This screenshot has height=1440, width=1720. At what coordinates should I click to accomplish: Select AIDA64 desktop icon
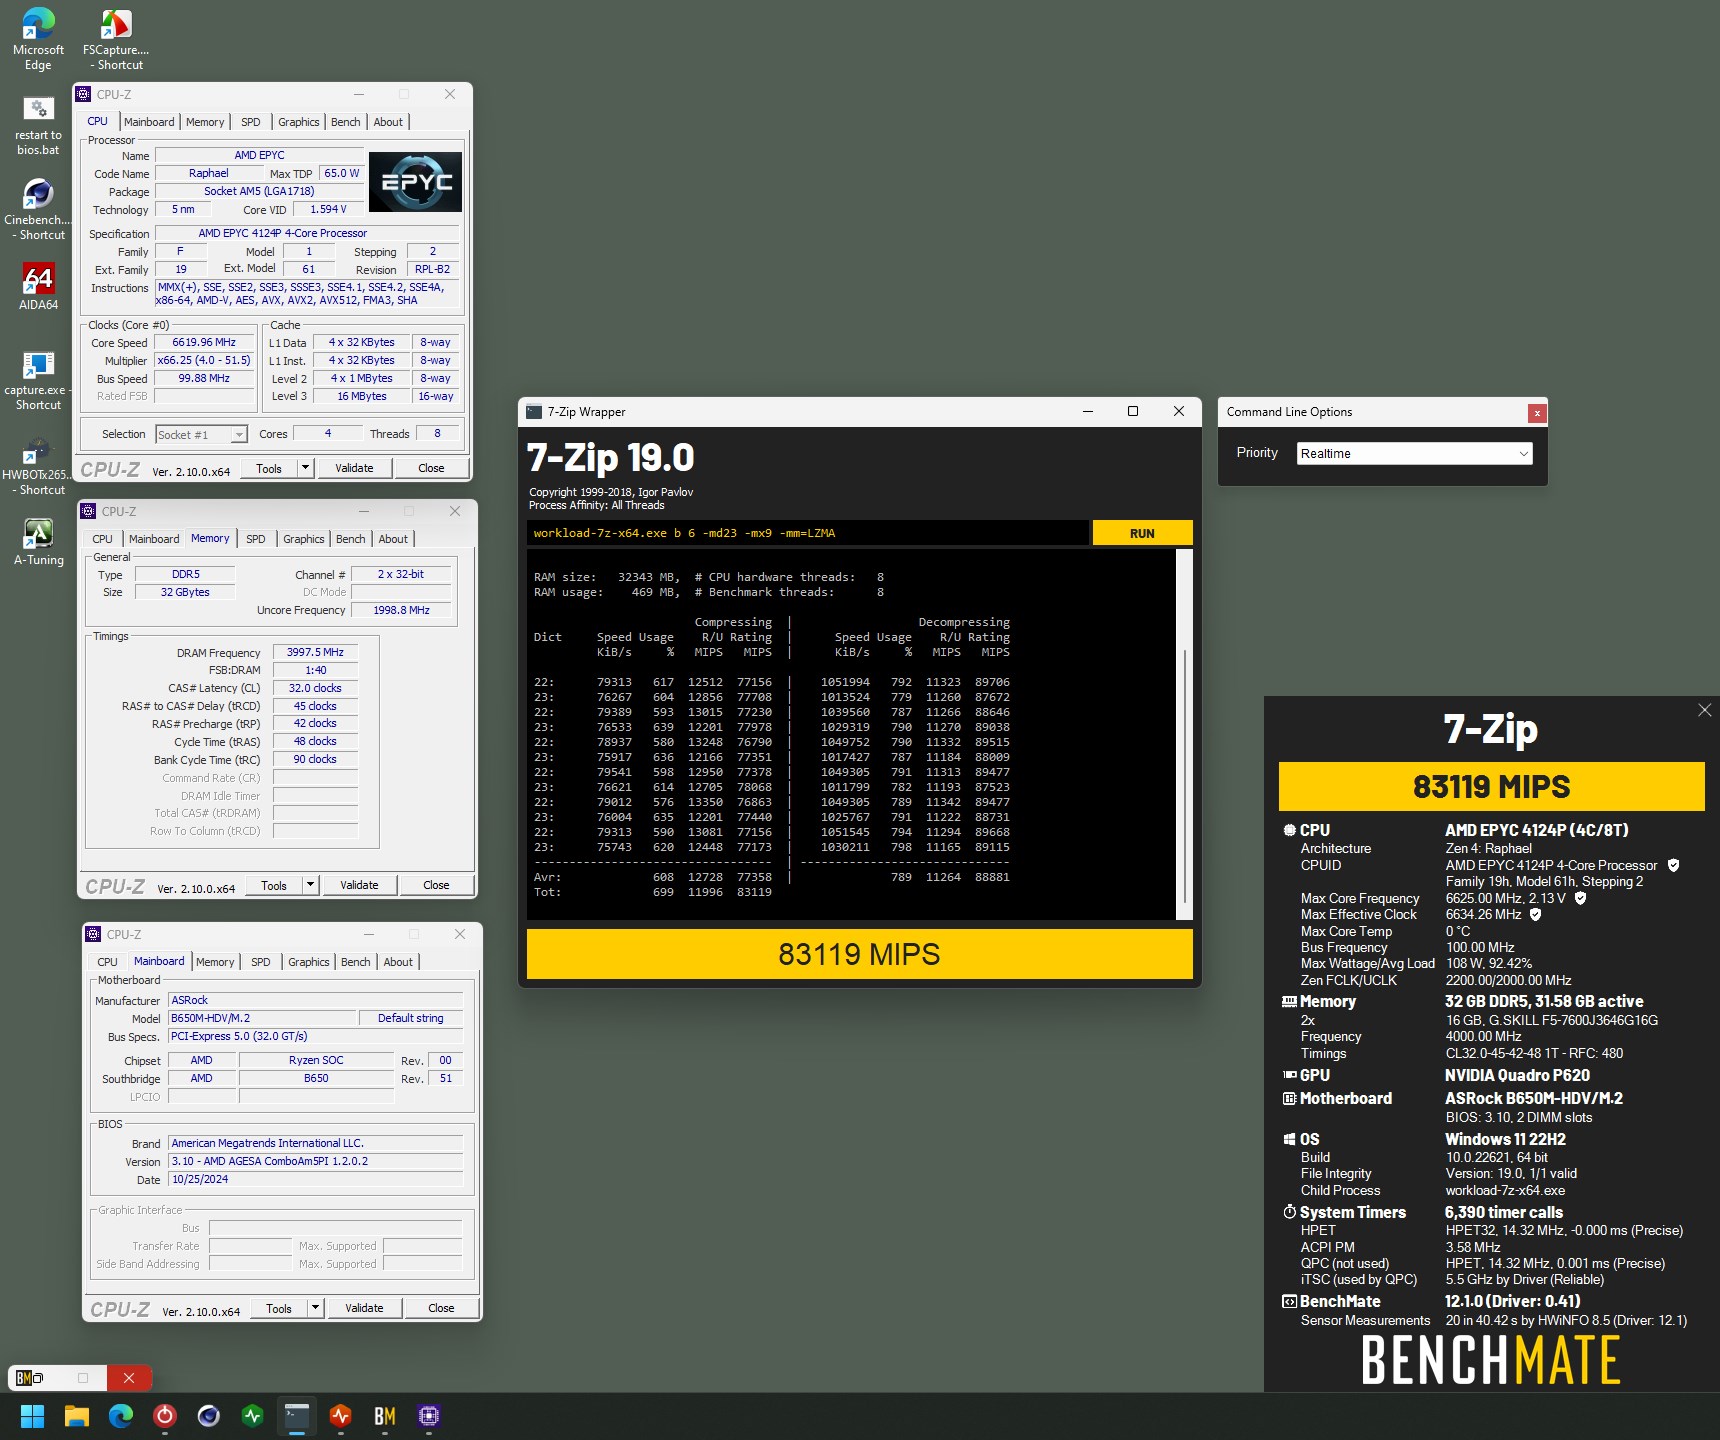38,287
